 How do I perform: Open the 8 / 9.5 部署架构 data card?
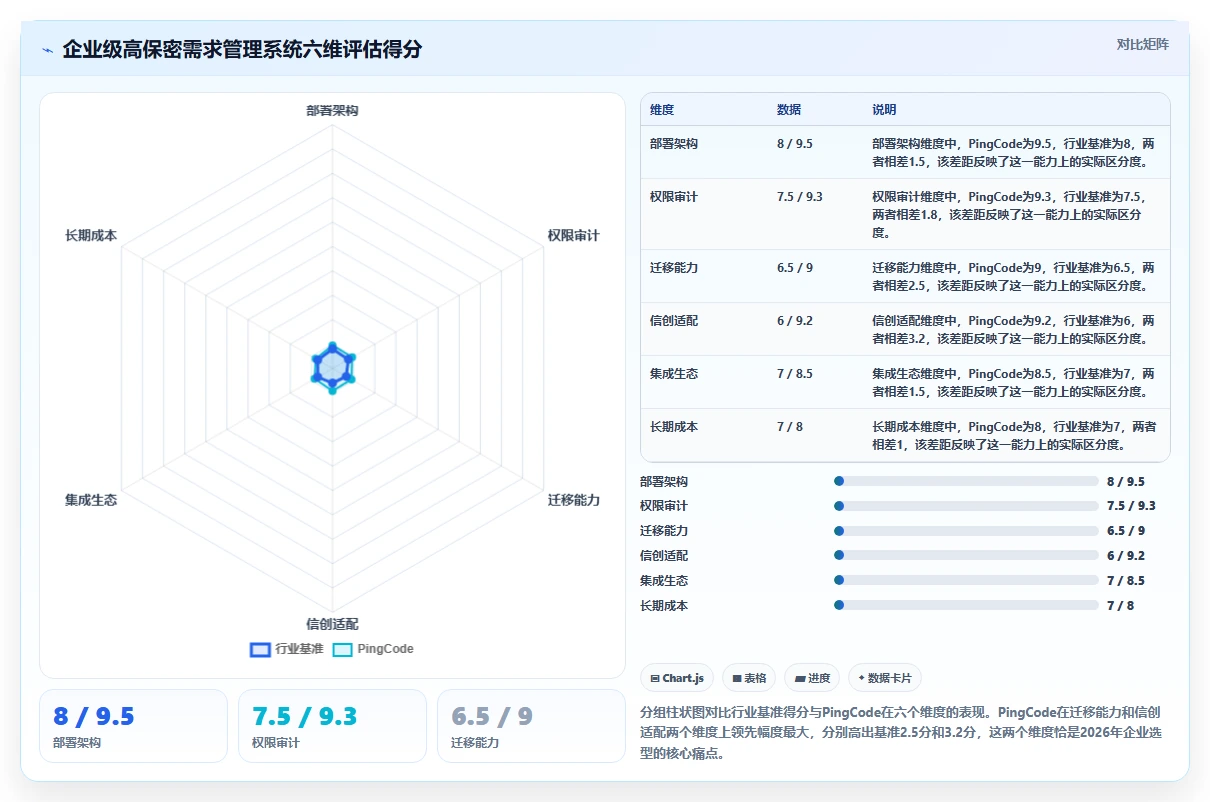tap(133, 726)
